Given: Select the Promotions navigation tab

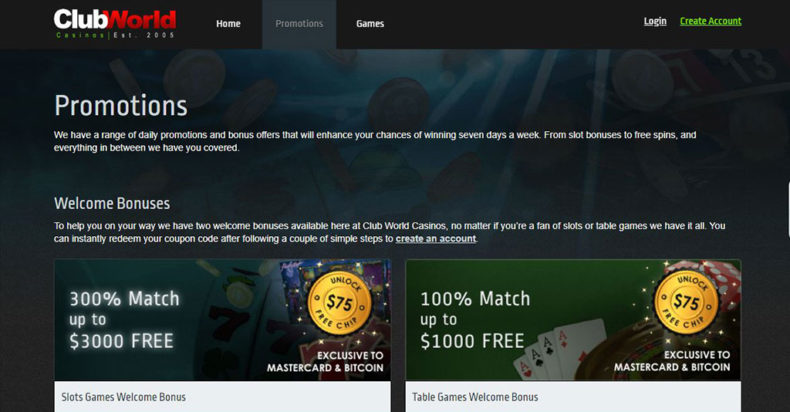Looking at the screenshot, I should pyautogui.click(x=299, y=24).
